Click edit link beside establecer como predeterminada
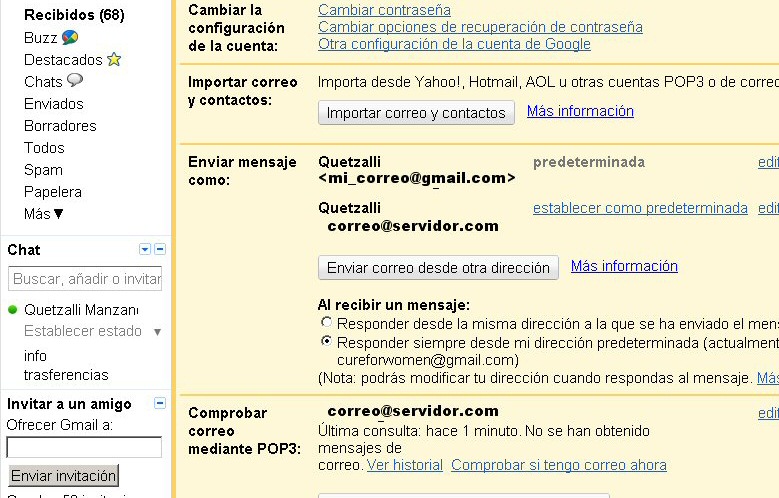Screen dimensions: 779x498 pyautogui.click(x=768, y=208)
